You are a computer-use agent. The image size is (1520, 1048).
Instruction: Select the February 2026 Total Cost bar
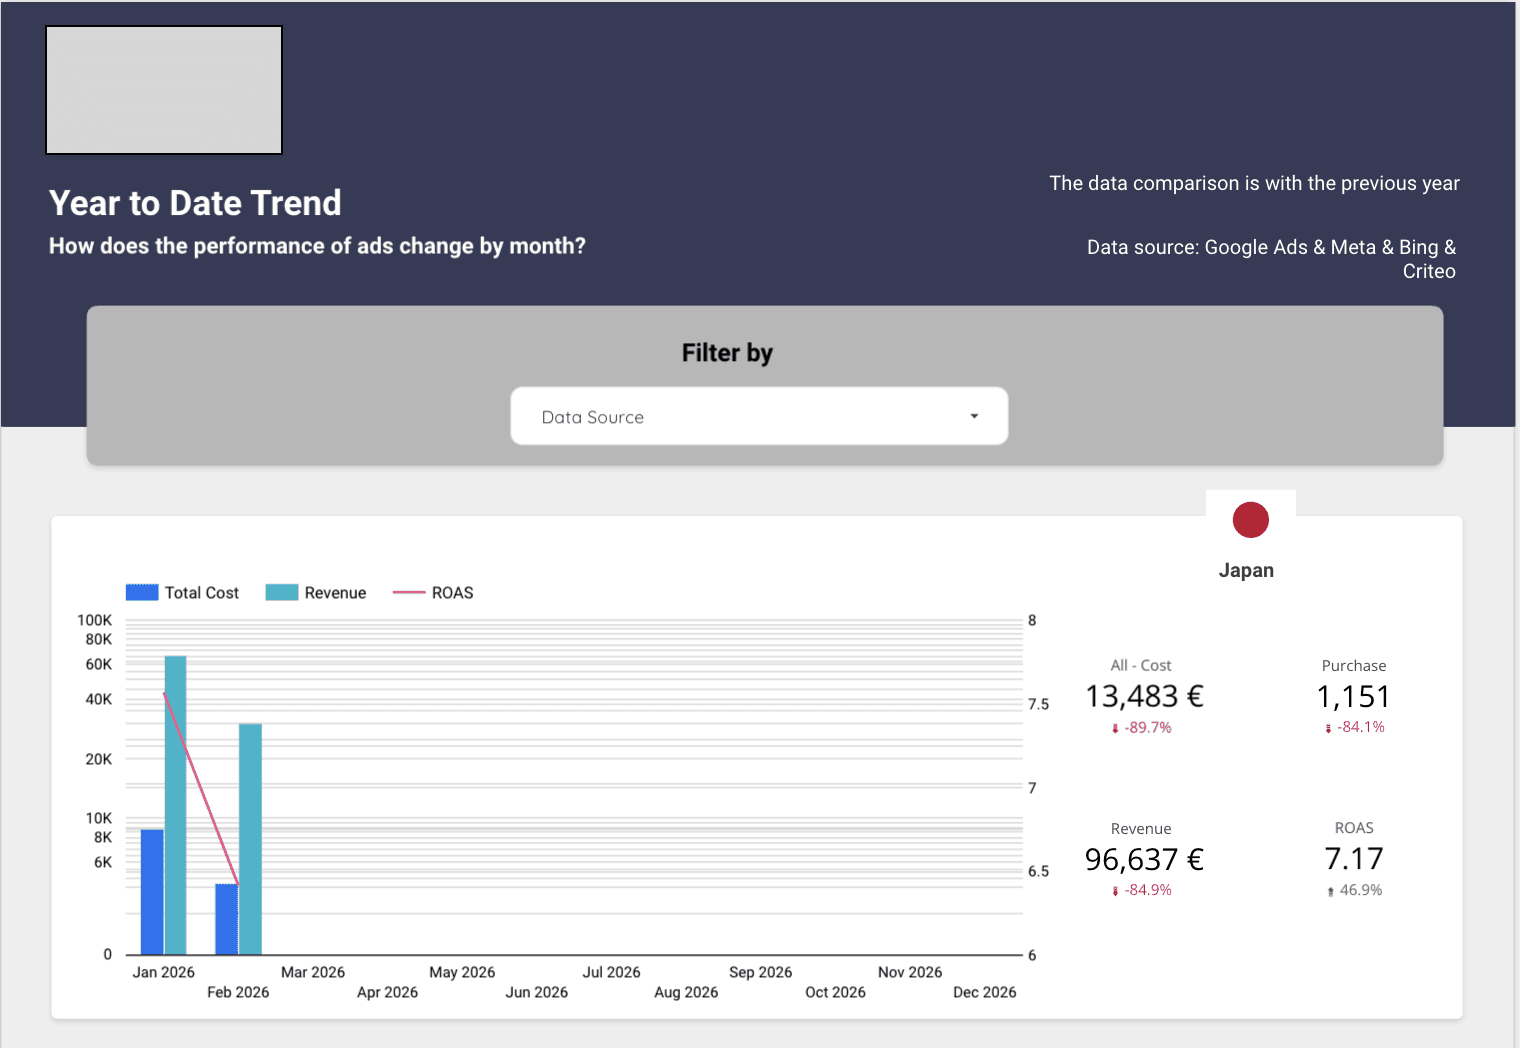point(227,919)
